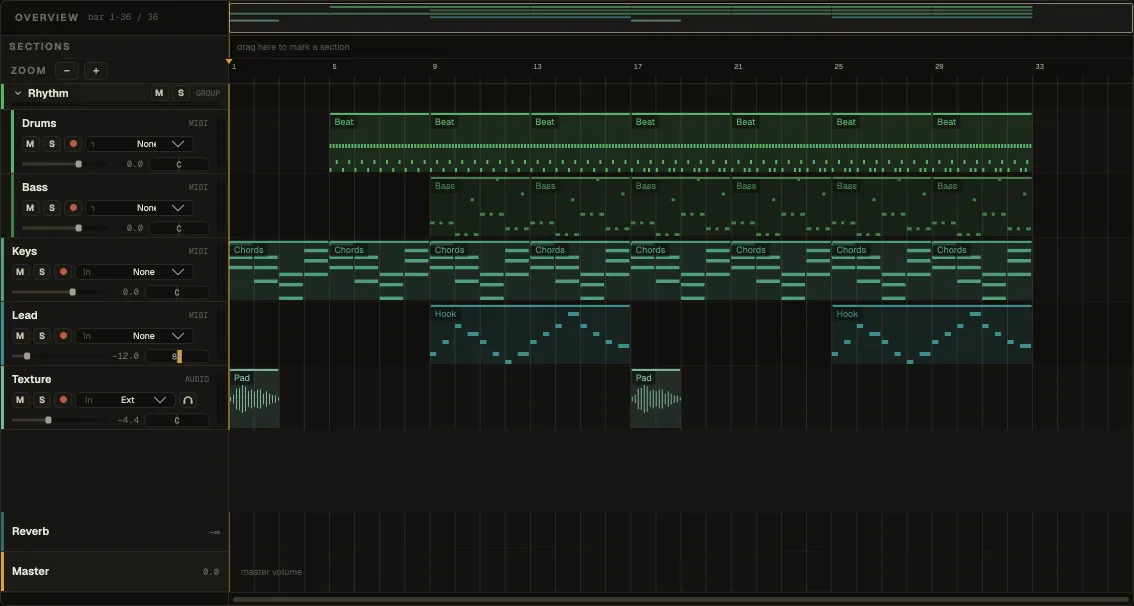The image size is (1134, 606).
Task: Arm recording on the Texture track
Action: (x=63, y=400)
